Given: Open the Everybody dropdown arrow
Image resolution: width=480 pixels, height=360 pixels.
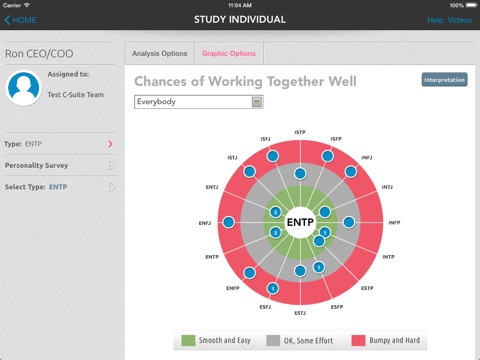Looking at the screenshot, I should 257,102.
